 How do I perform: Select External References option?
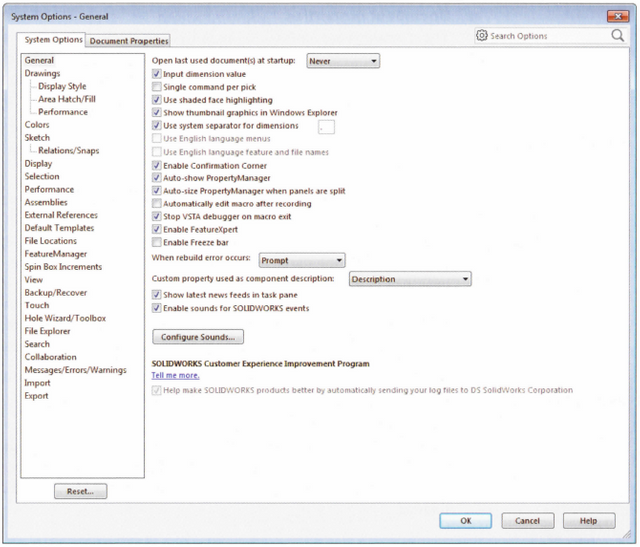tap(61, 215)
